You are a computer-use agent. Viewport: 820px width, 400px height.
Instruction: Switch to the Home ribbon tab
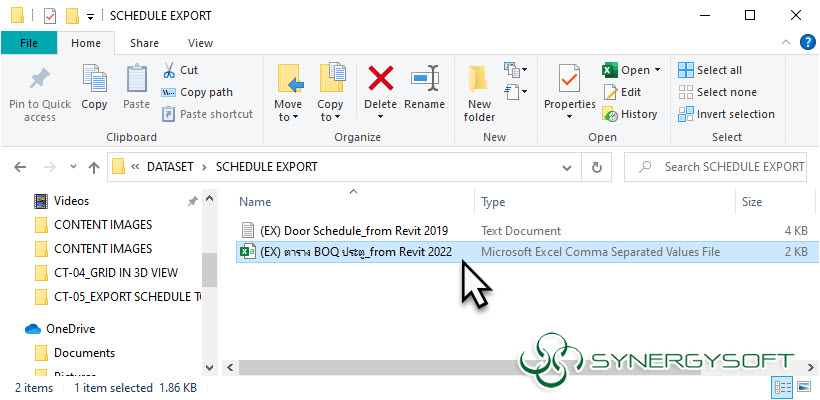click(86, 43)
